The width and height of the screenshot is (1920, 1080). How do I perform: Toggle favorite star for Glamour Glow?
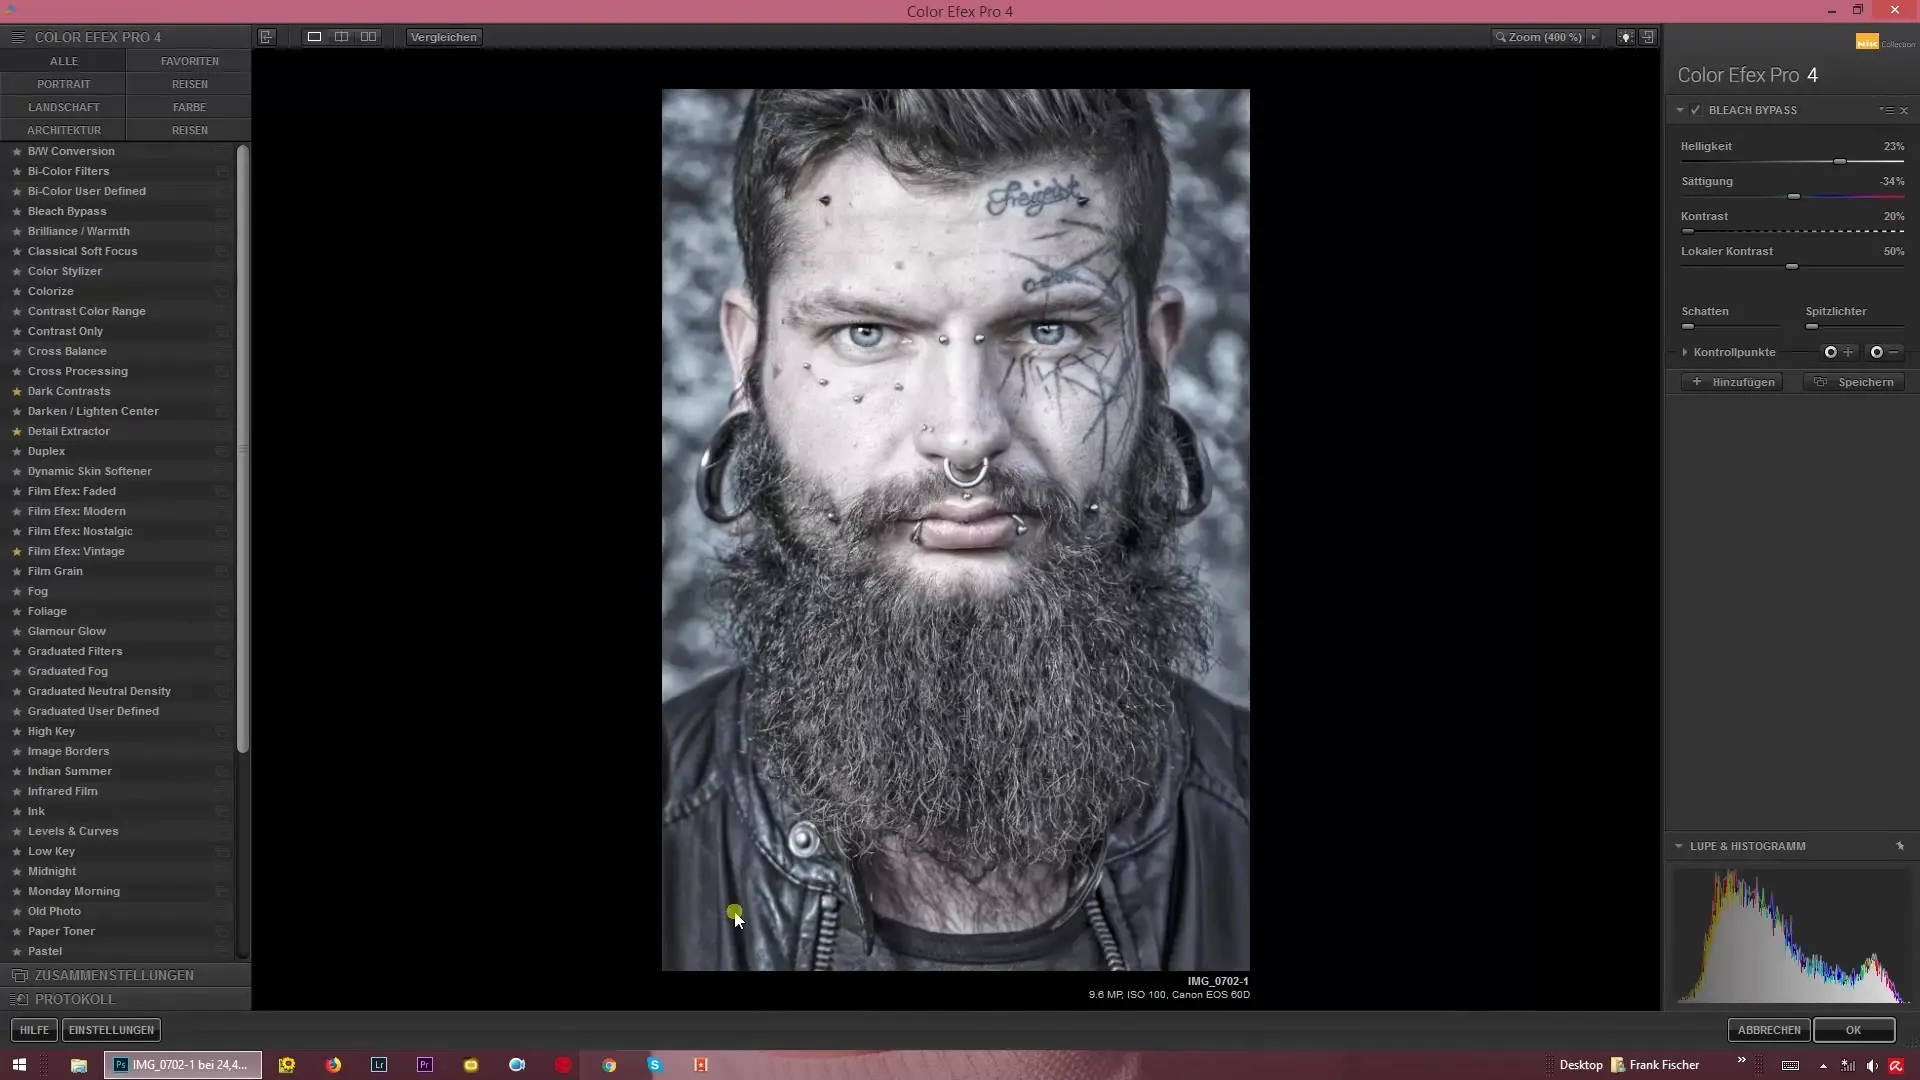(x=16, y=631)
